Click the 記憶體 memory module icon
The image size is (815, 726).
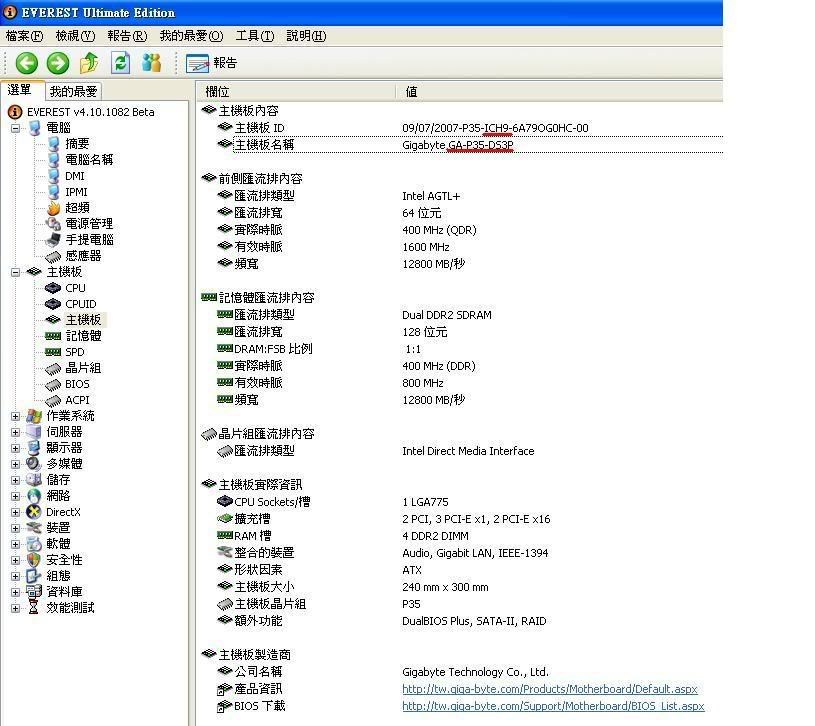(53, 336)
